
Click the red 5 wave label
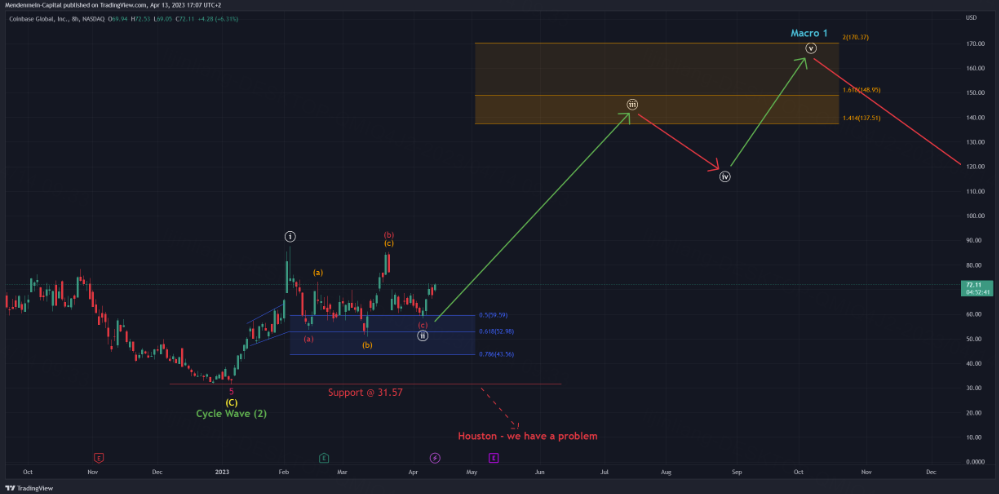tap(231, 391)
